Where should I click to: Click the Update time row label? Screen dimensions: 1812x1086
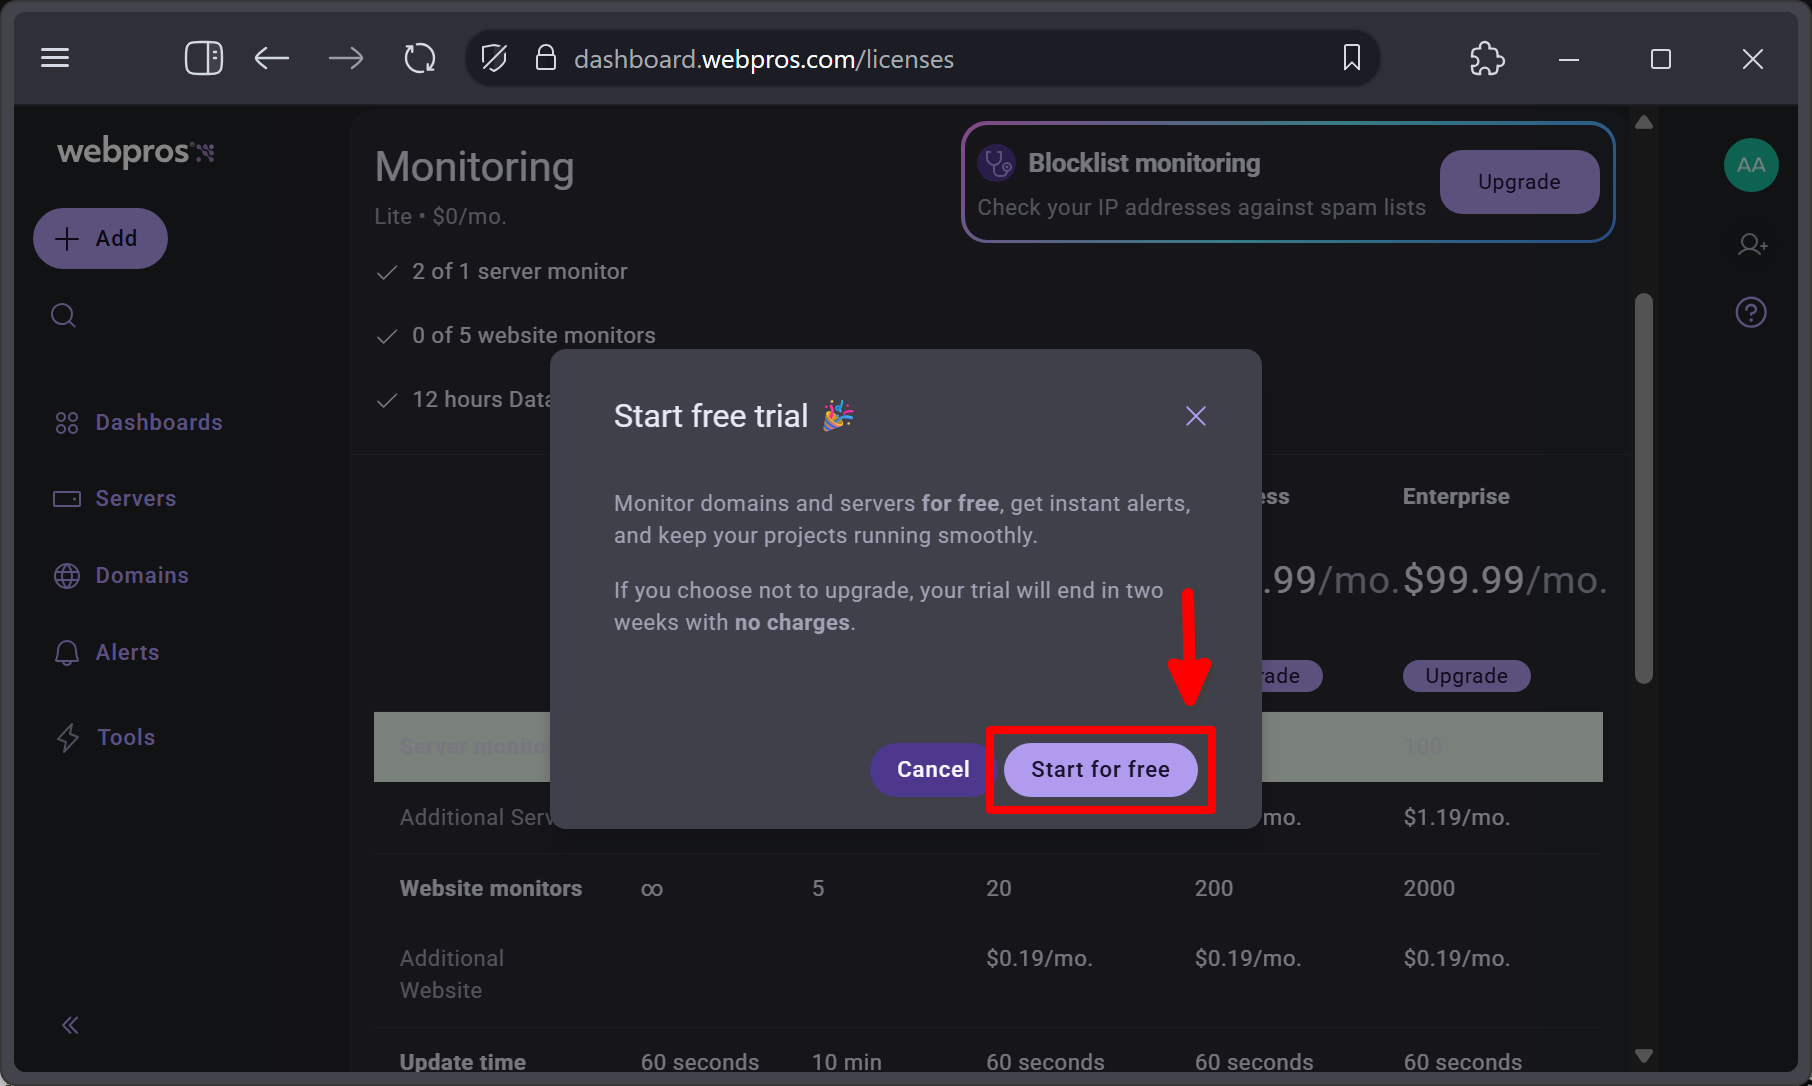click(462, 1062)
